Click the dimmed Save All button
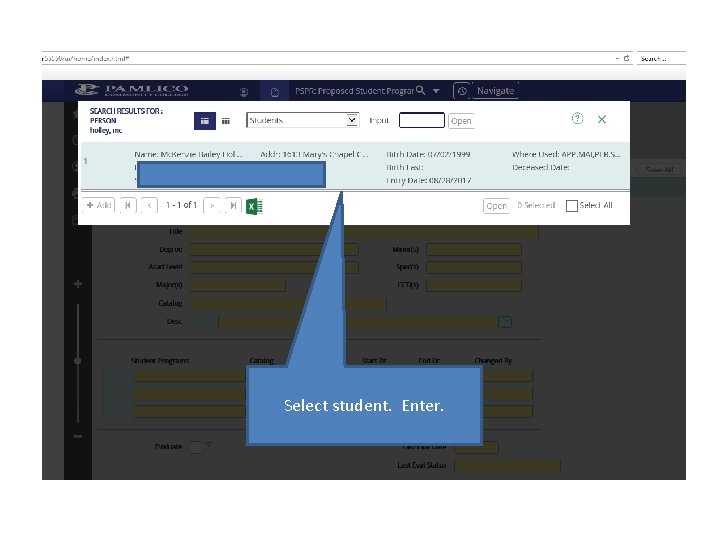Viewport: 720px width, 540px height. (x=659, y=169)
